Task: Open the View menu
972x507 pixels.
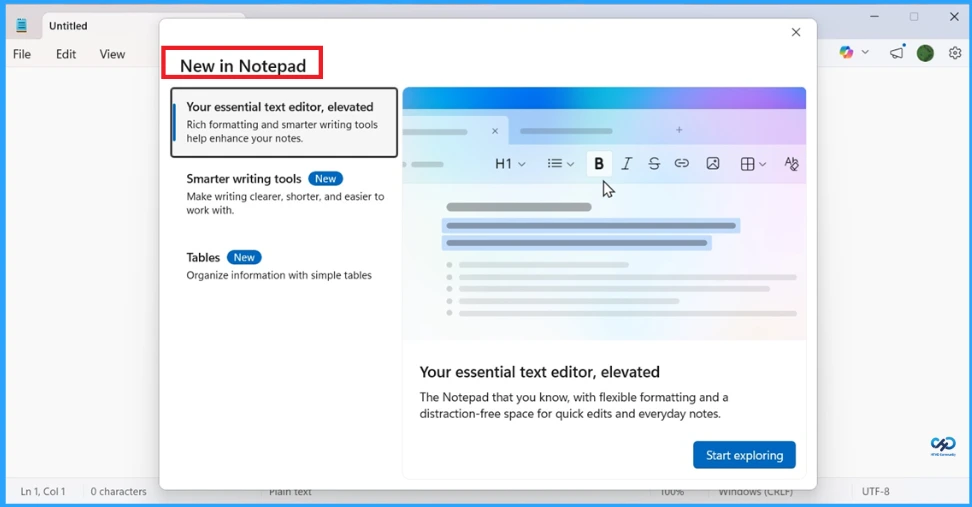Action: click(112, 54)
